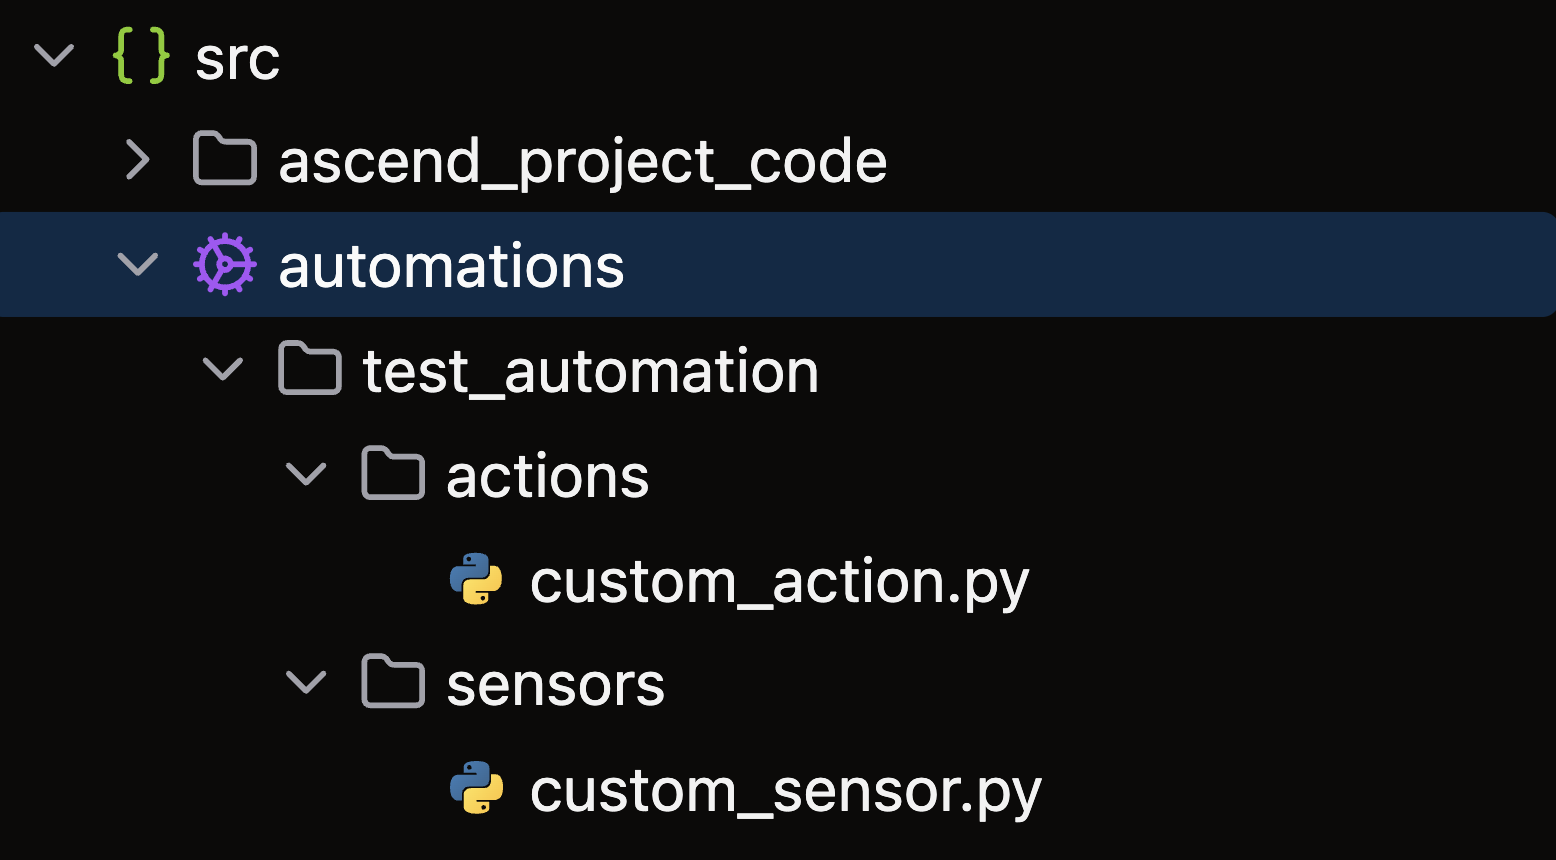This screenshot has height=860, width=1556.
Task: Select the sensors folder label
Action: (555, 685)
